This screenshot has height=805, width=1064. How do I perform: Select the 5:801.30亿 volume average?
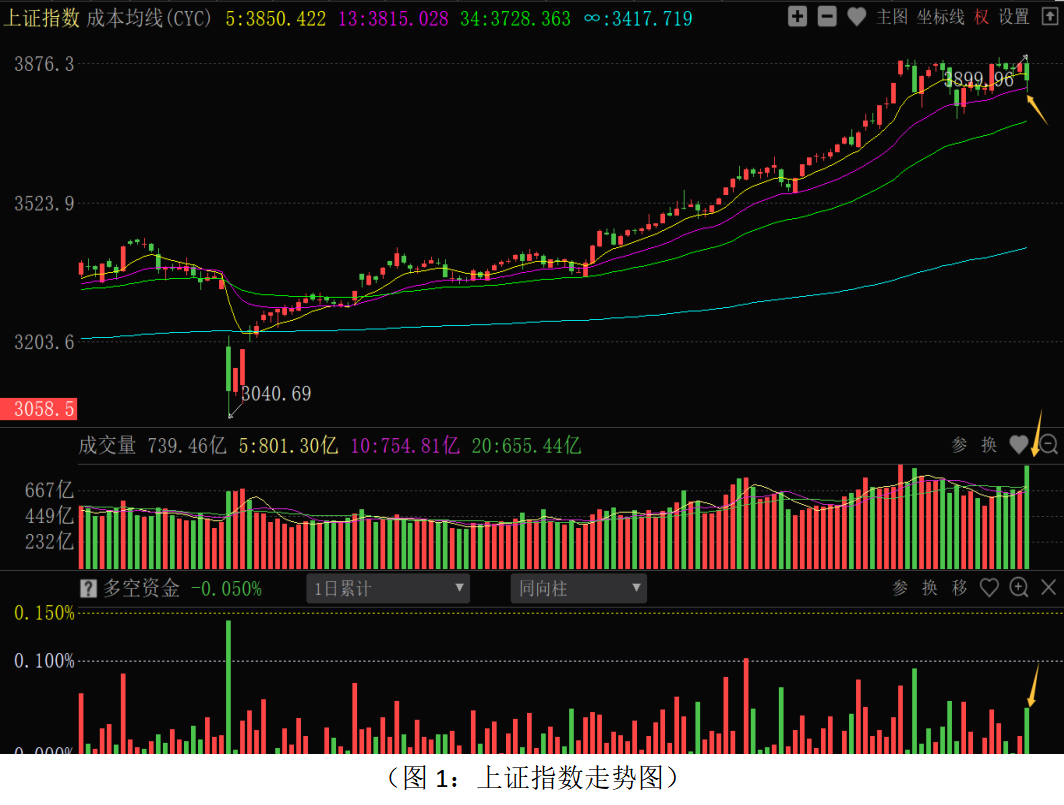pyautogui.click(x=288, y=445)
